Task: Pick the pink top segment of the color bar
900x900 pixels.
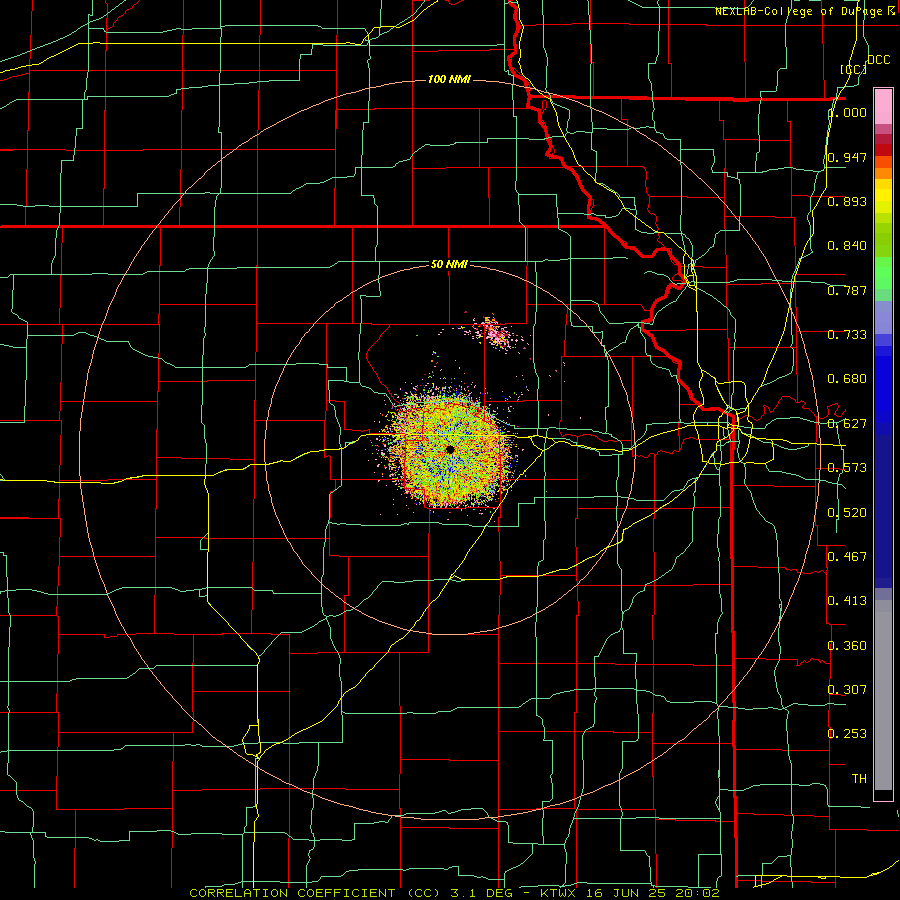Action: pos(883,106)
